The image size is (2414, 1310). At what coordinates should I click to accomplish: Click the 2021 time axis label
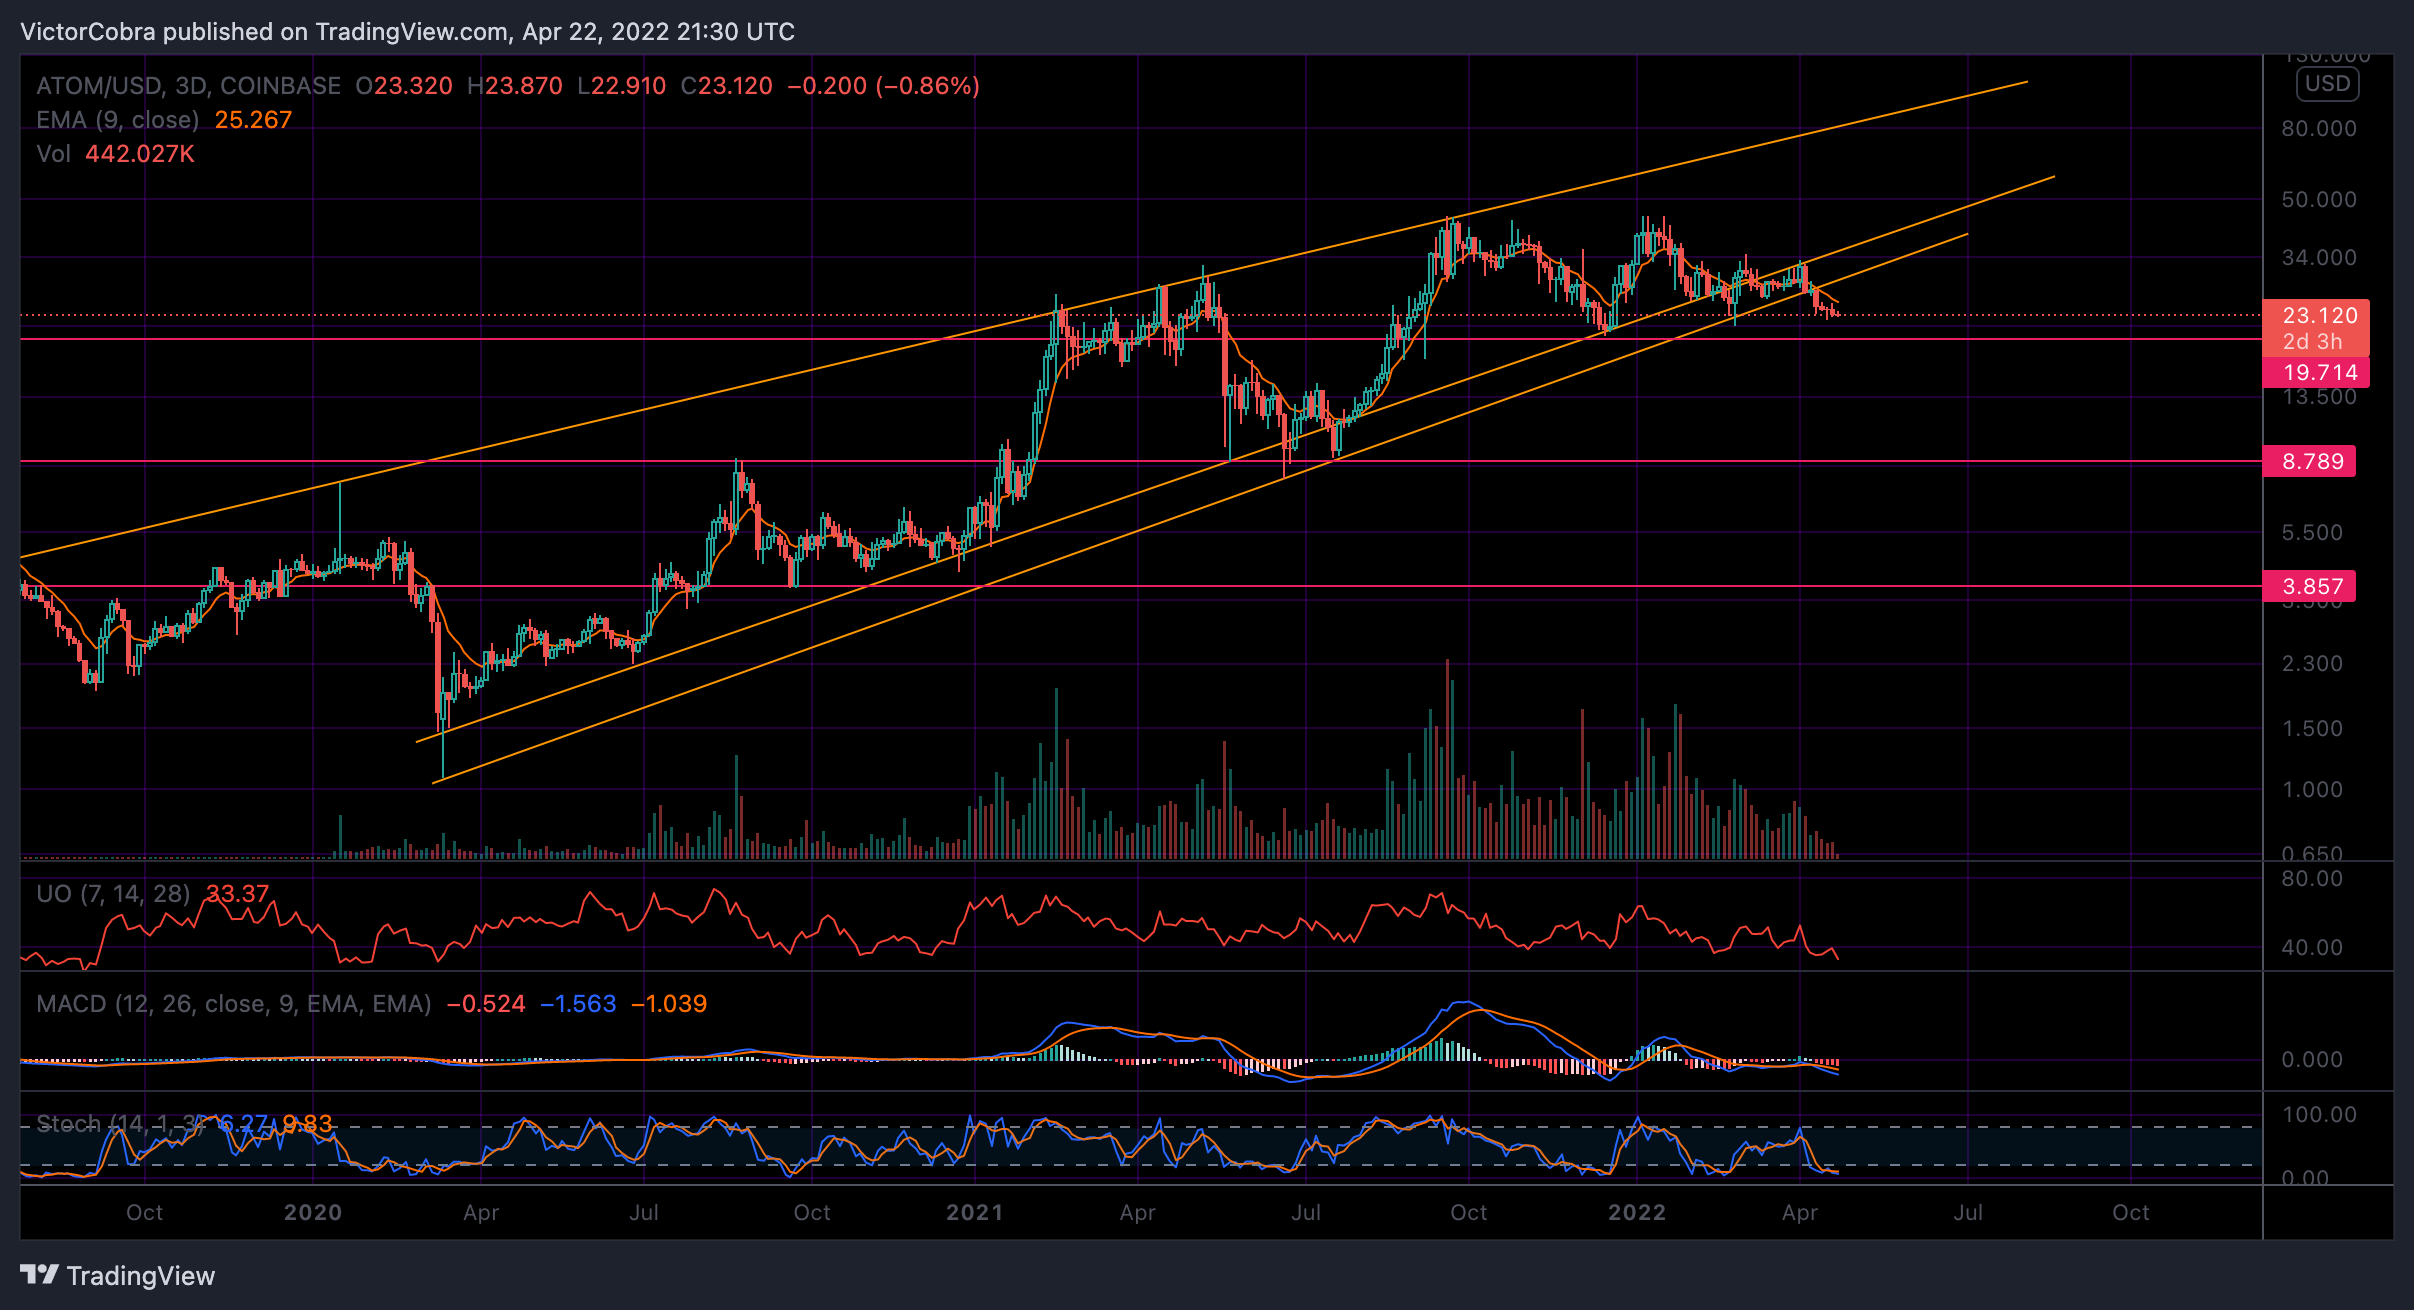[x=975, y=1213]
